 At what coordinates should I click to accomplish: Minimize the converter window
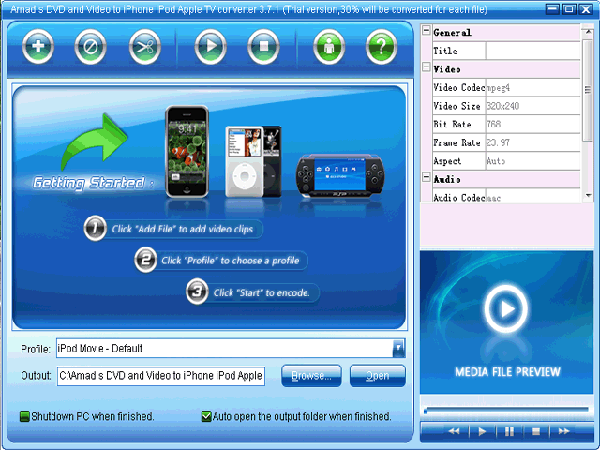(x=552, y=8)
